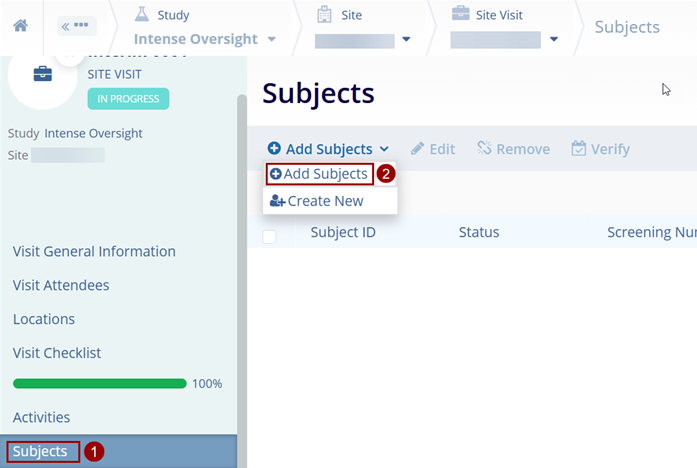Screen dimensions: 697x468
Task: Sort by the Subject ID column header
Action: point(343,233)
